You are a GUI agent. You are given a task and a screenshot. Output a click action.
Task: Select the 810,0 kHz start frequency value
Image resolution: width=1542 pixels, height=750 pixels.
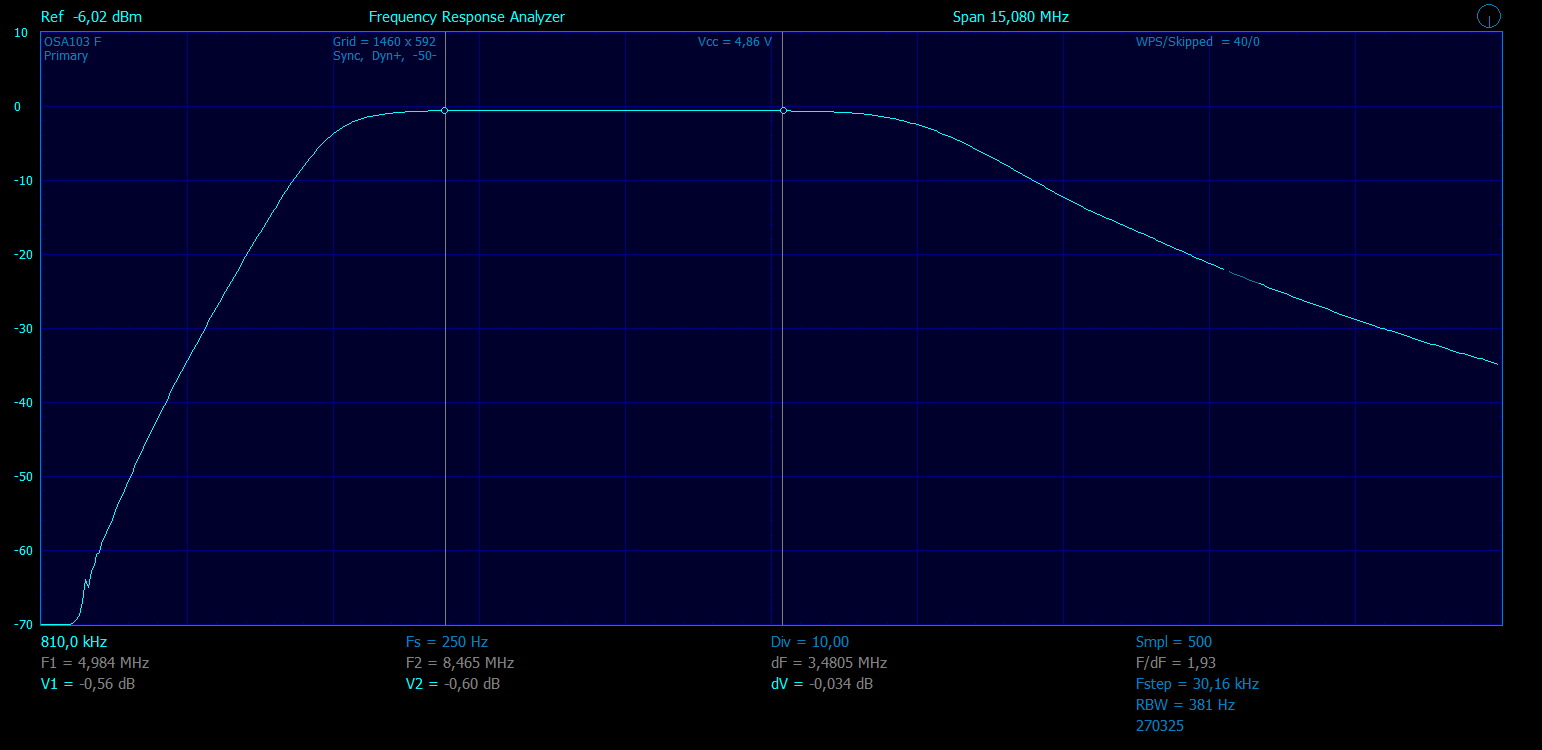tap(74, 642)
